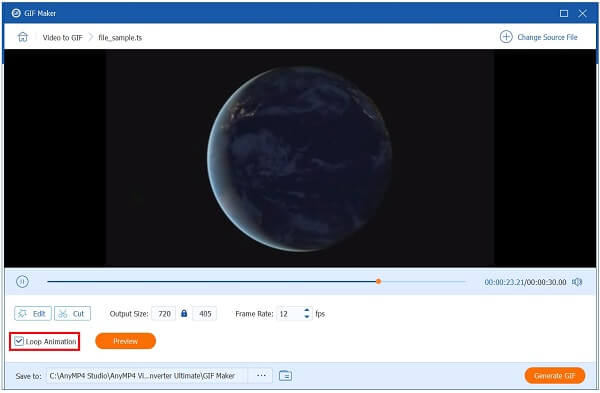Click the output width field 720
The image size is (600, 393).
pos(164,313)
